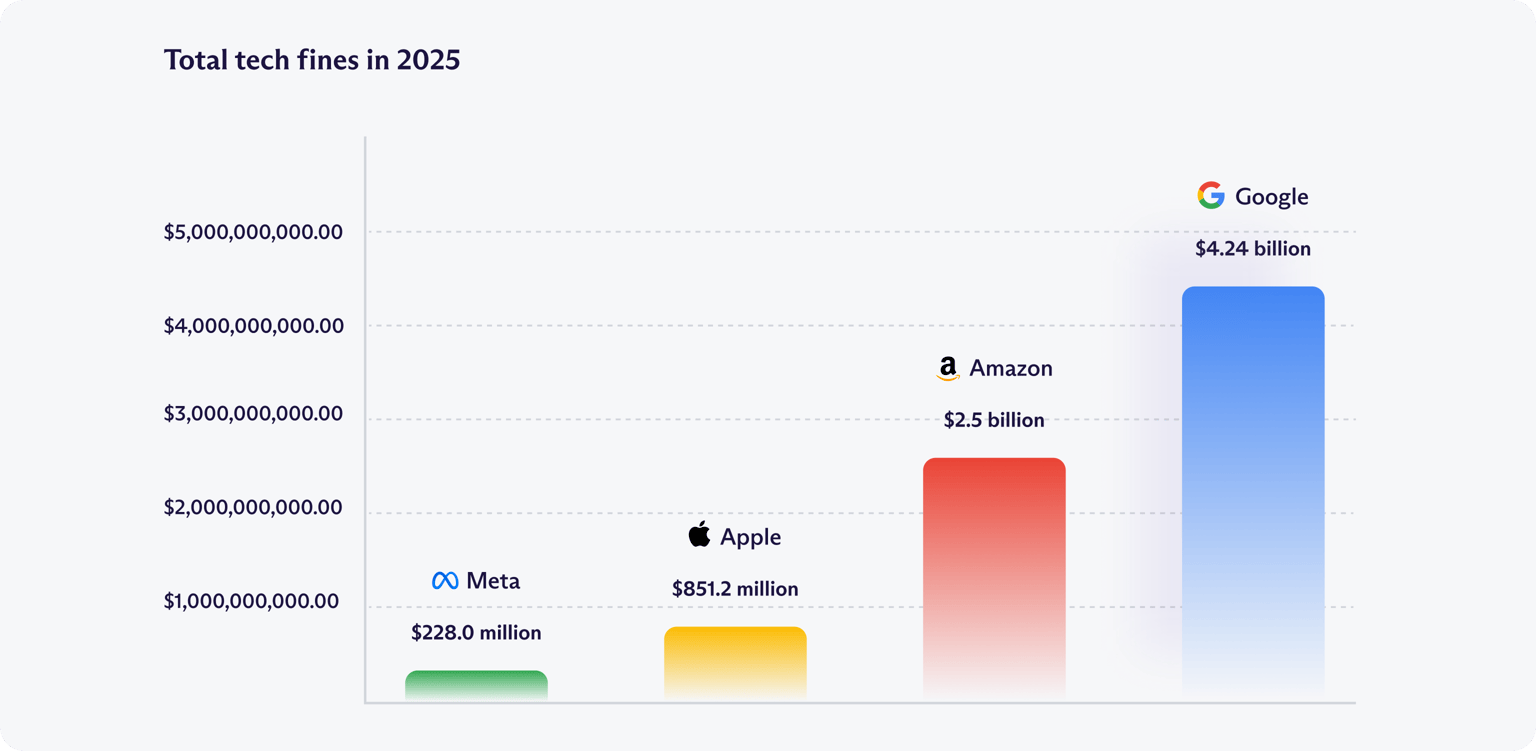The image size is (1536, 751).
Task: Select the green Meta bar
Action: click(x=476, y=685)
